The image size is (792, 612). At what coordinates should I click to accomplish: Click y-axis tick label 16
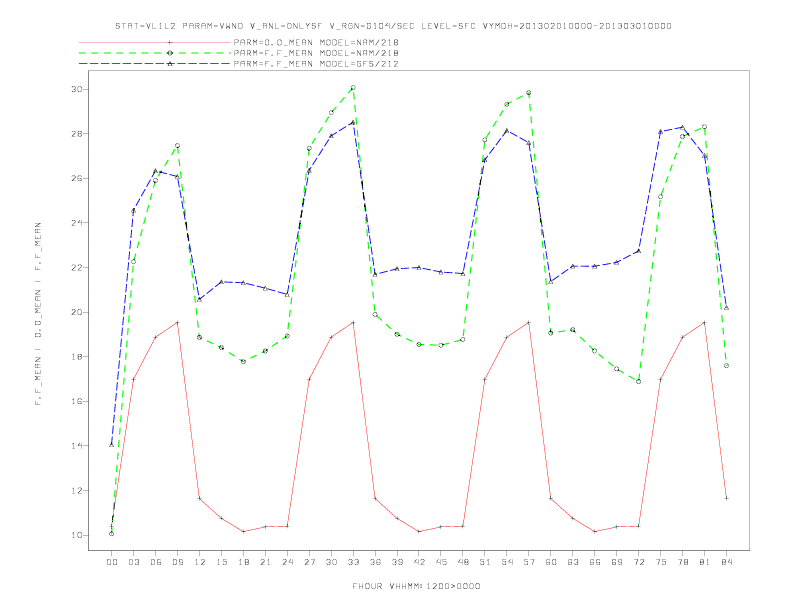point(76,401)
